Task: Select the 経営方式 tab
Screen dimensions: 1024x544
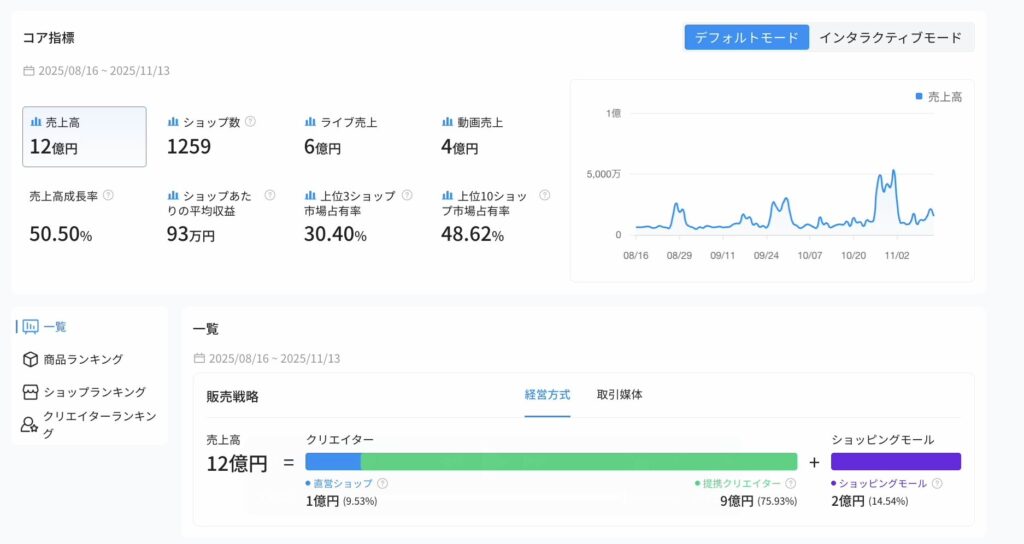Action: click(547, 395)
